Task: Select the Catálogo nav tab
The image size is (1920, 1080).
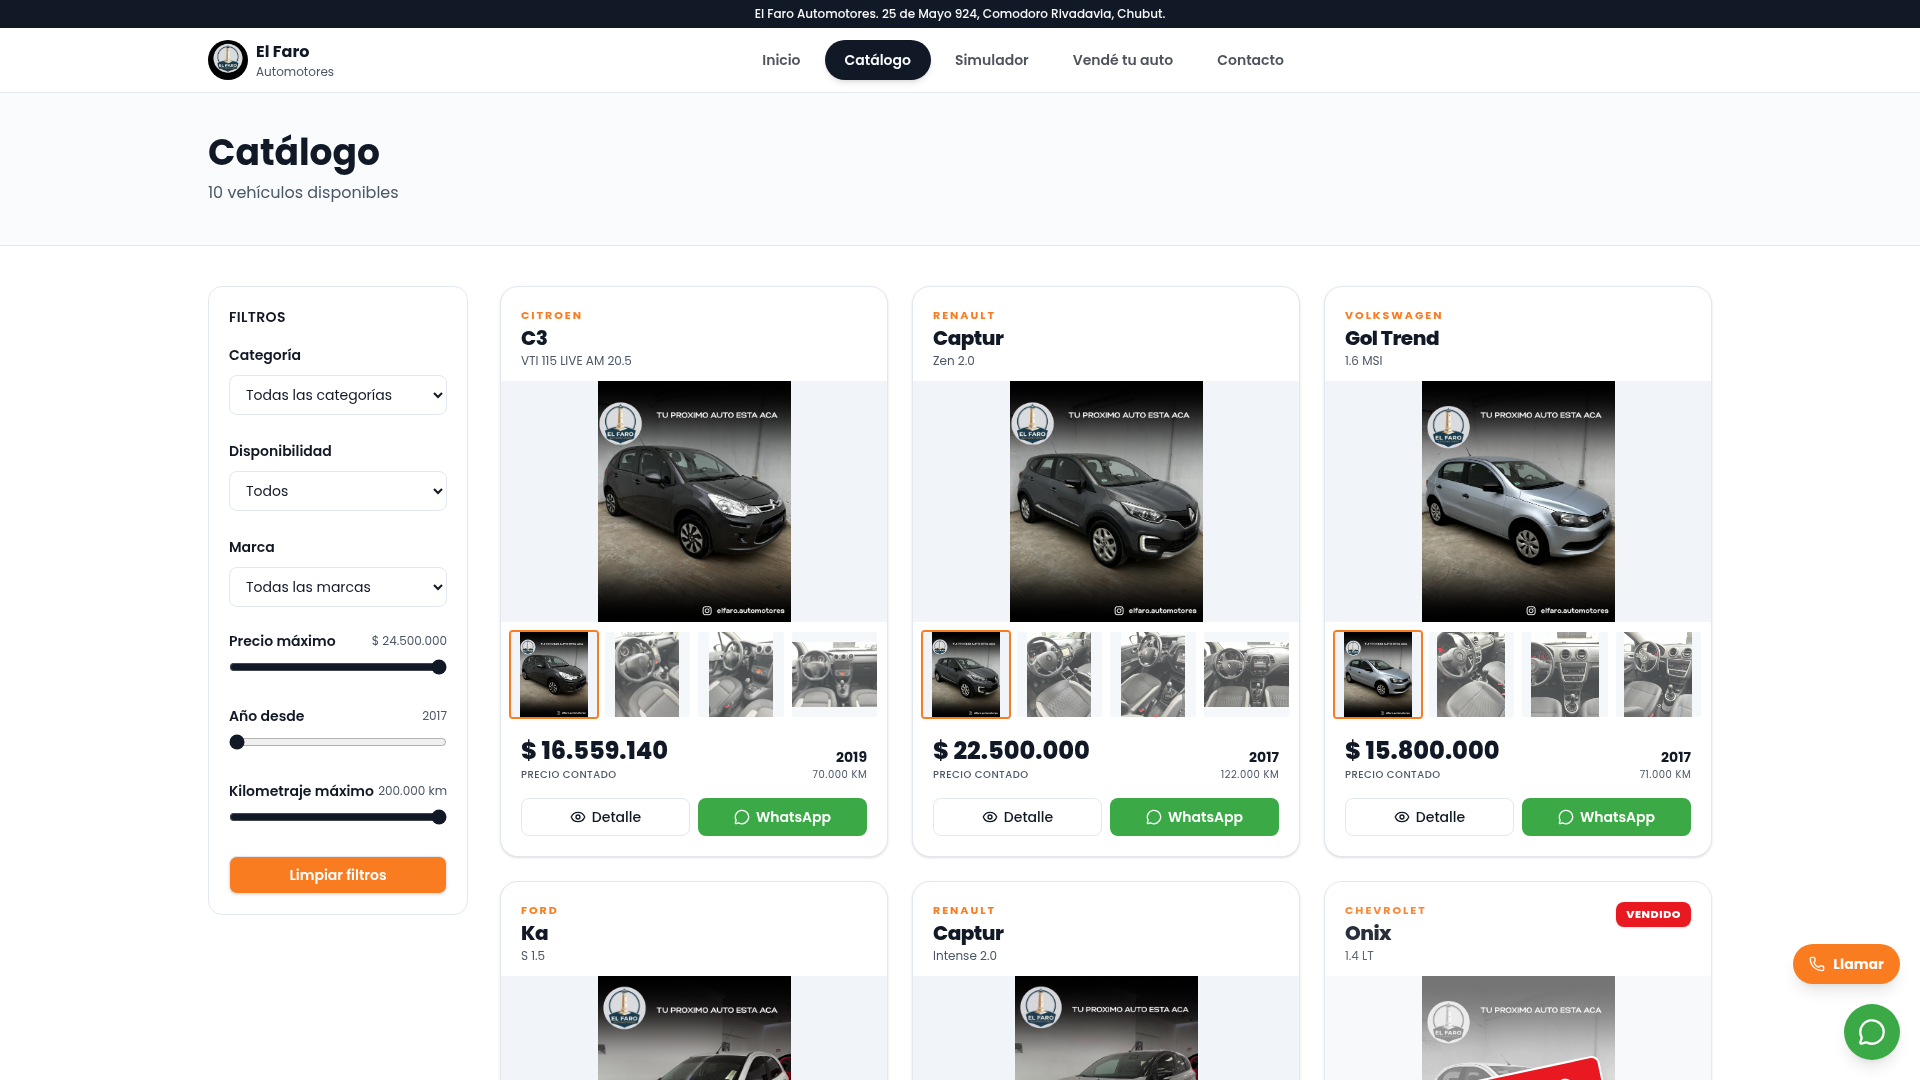Action: [877, 60]
